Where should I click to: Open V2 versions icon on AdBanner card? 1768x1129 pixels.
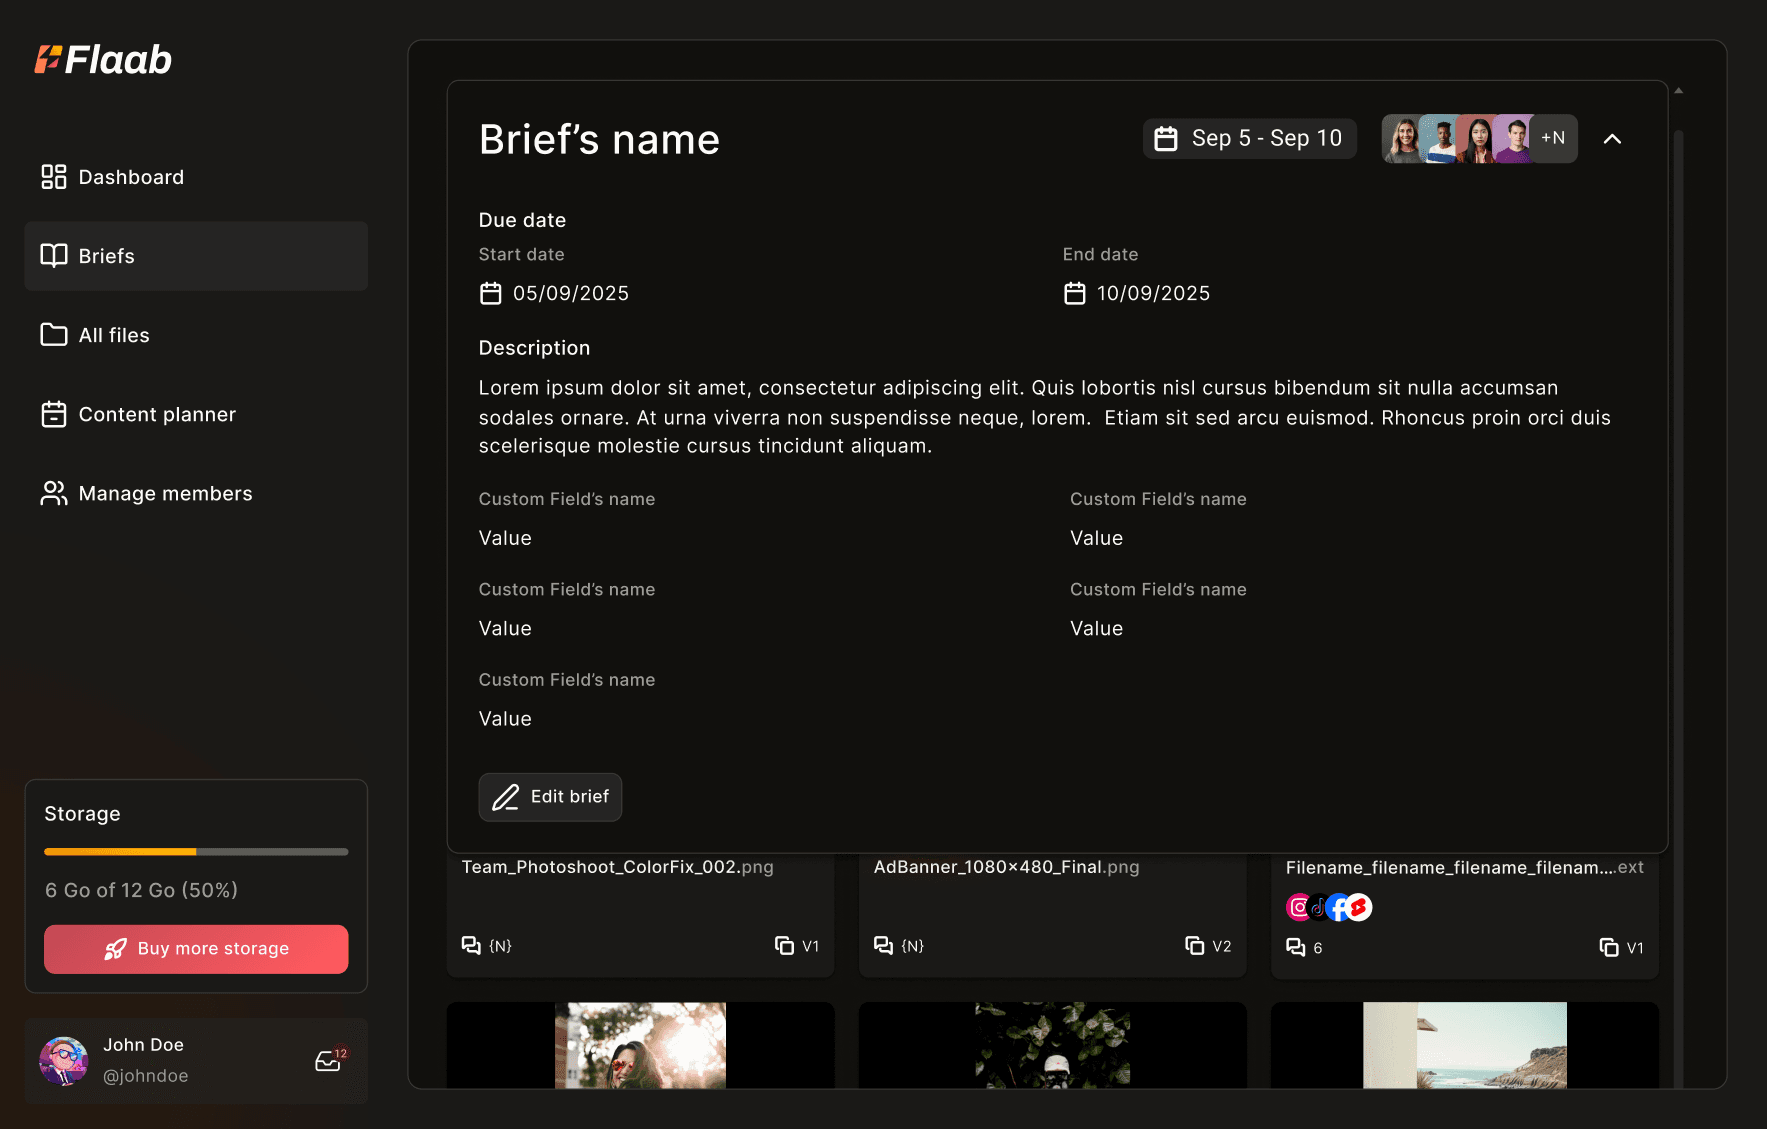point(1195,945)
